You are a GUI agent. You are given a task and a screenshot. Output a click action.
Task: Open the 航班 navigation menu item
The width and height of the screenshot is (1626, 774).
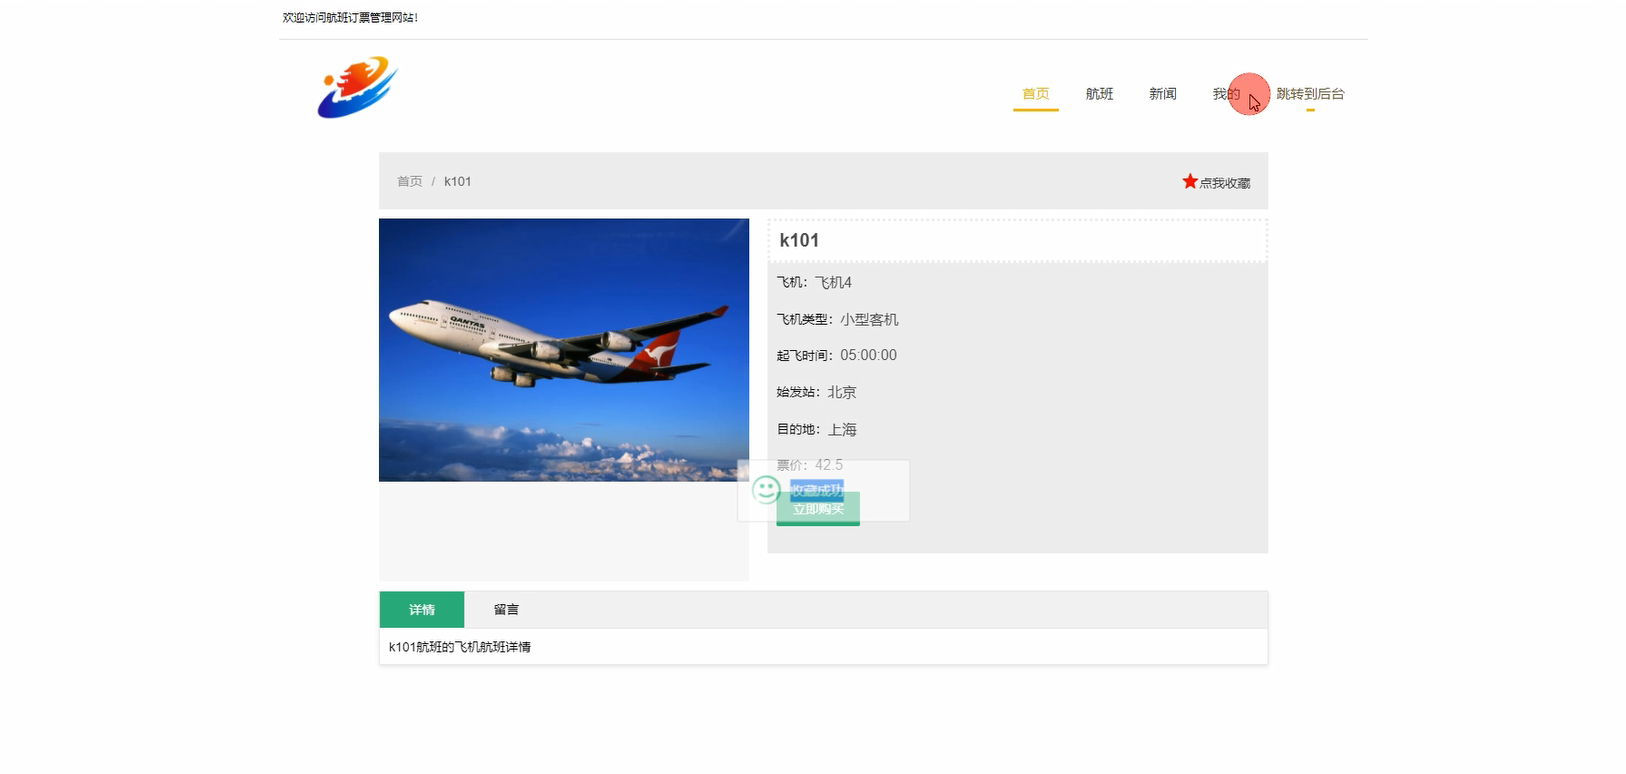pos(1099,94)
